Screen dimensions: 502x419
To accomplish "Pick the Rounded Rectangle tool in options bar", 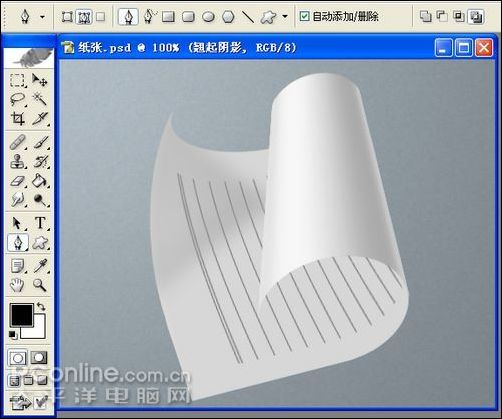I will (x=188, y=17).
